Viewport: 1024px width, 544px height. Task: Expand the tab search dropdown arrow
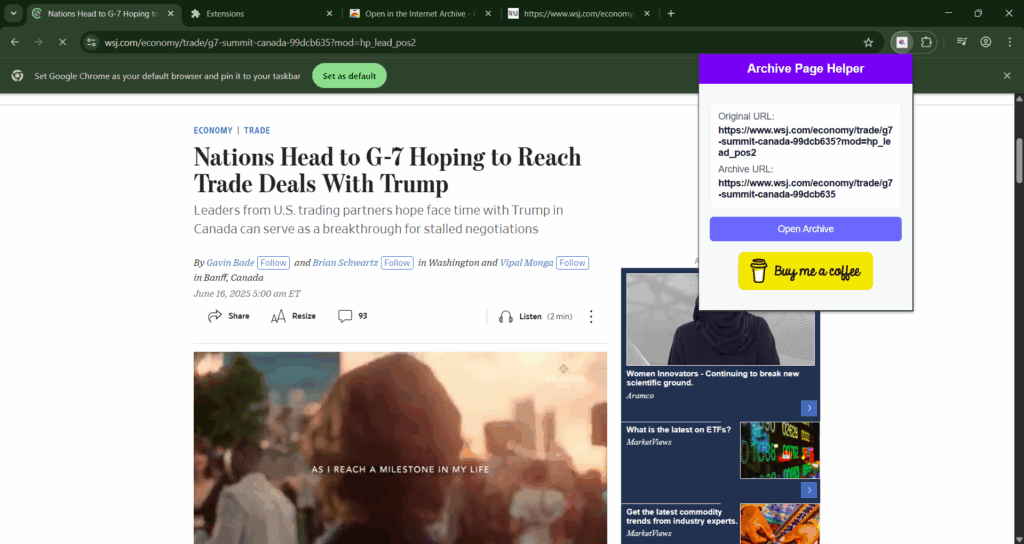tap(14, 13)
